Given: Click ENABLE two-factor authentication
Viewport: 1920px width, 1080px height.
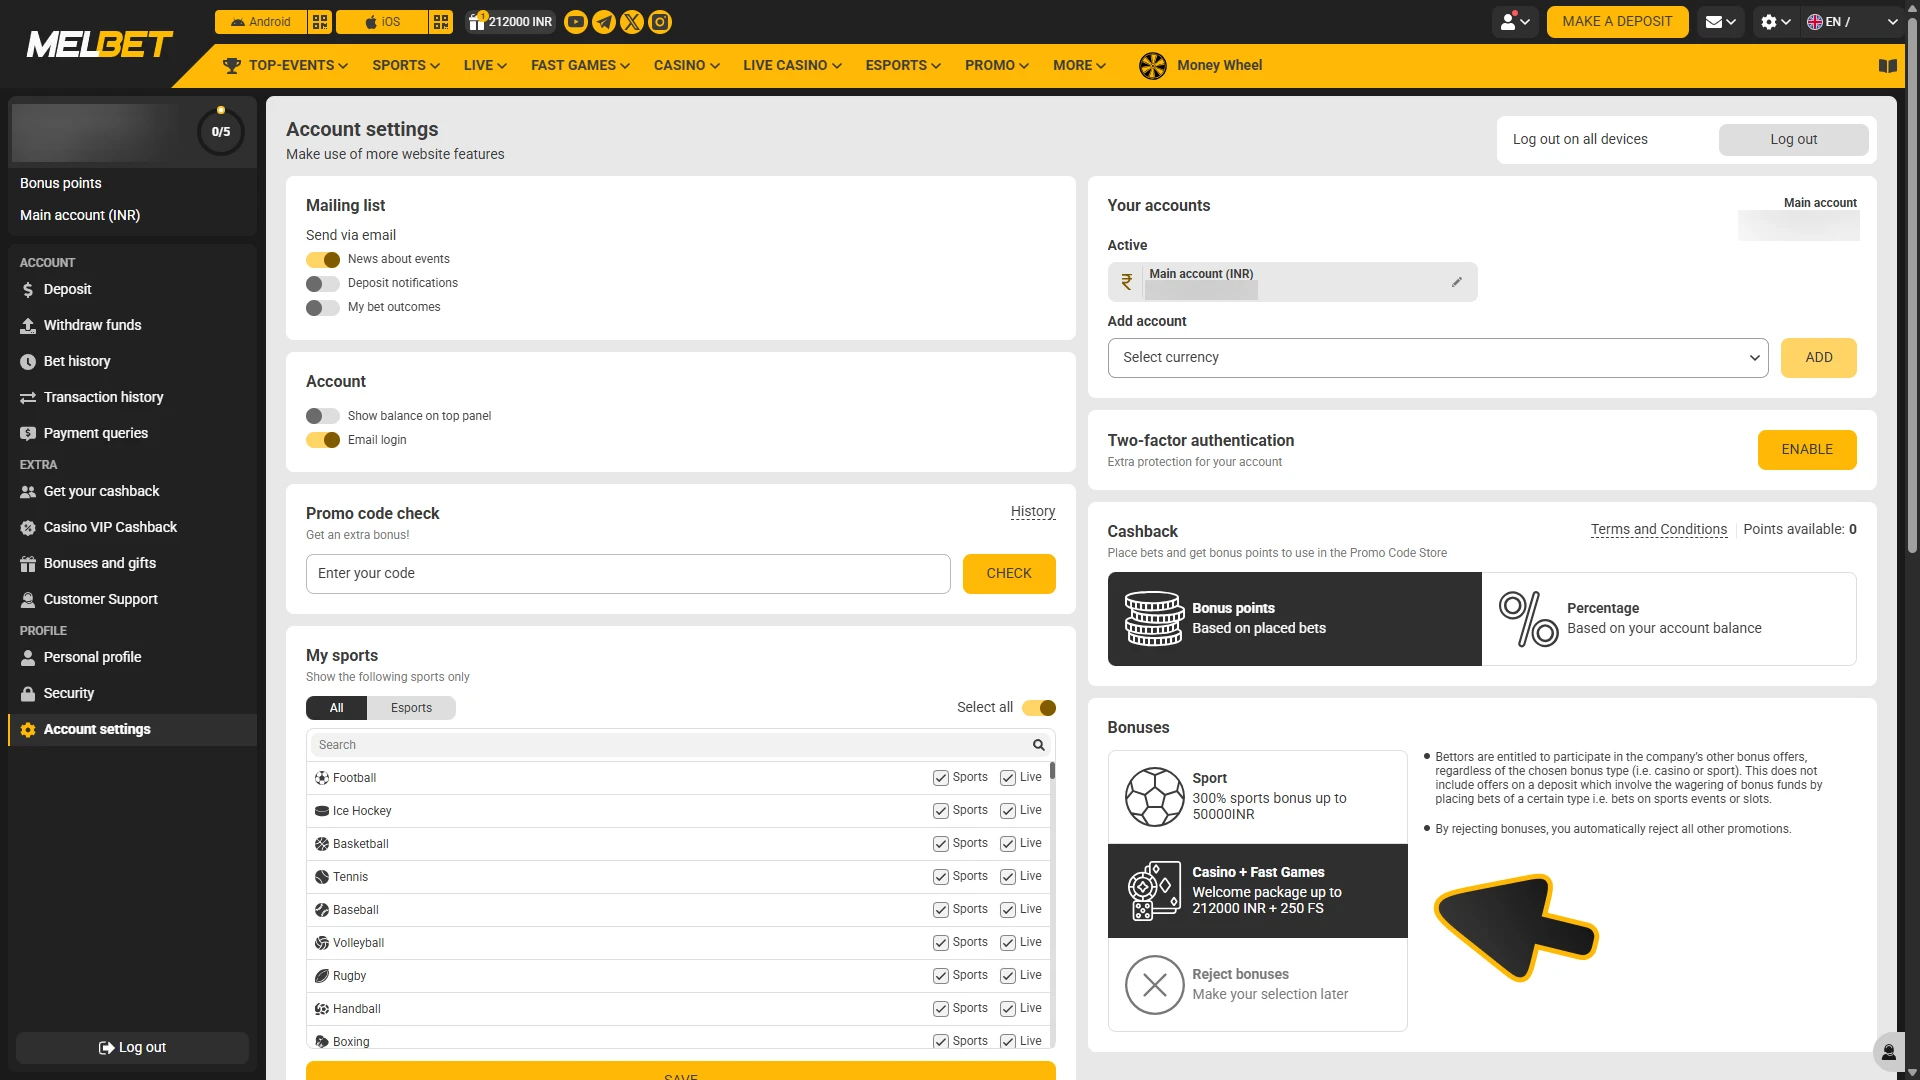Looking at the screenshot, I should pyautogui.click(x=1807, y=450).
